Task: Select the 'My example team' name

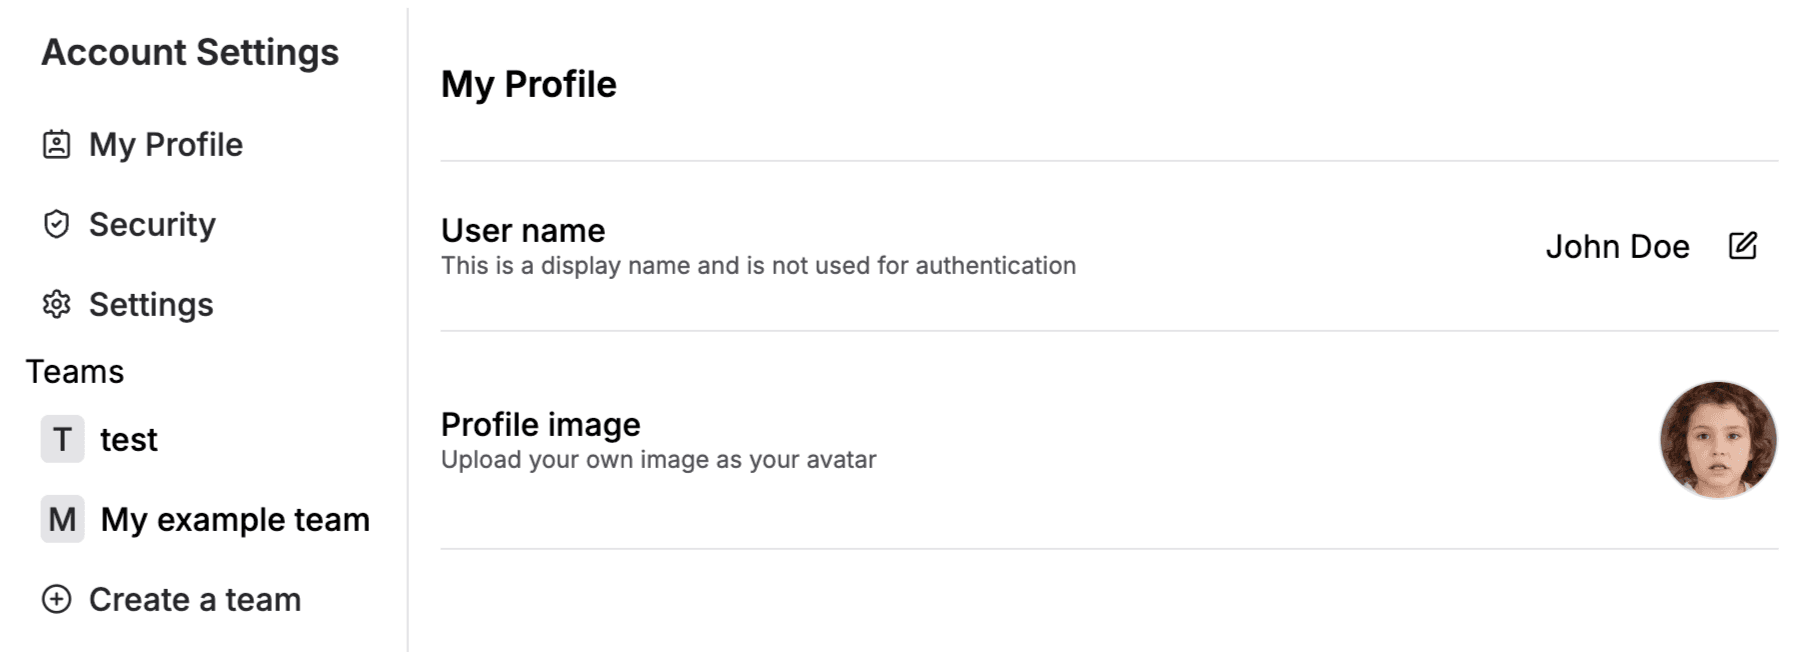Action: pyautogui.click(x=235, y=520)
